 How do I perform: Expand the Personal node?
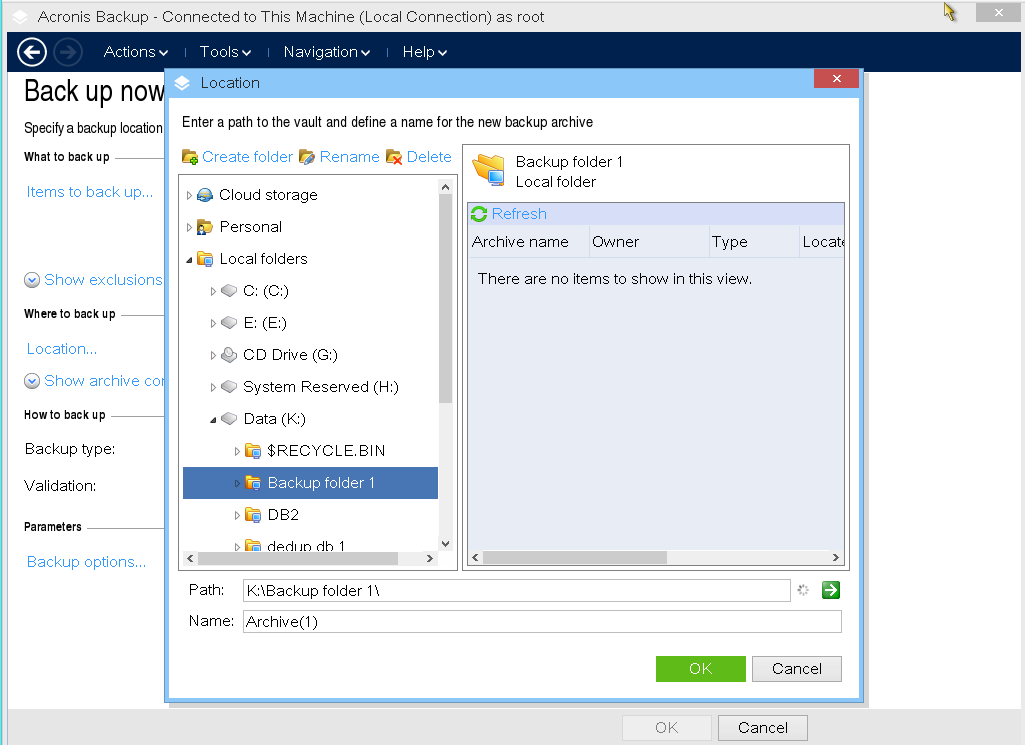click(x=189, y=227)
